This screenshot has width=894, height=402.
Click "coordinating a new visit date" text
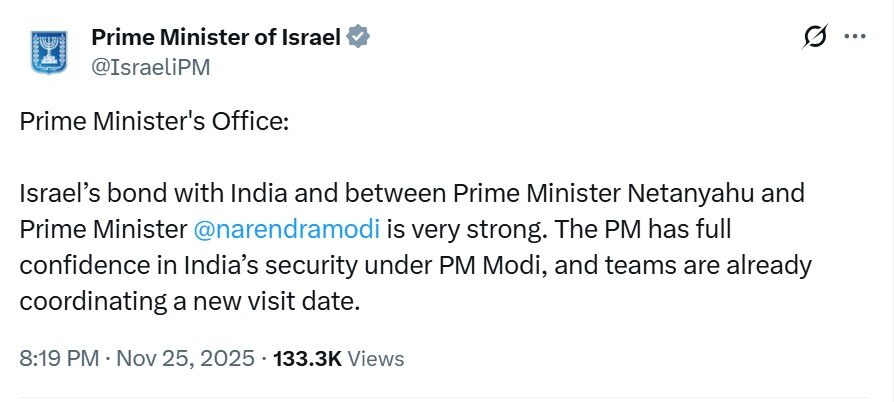(187, 302)
